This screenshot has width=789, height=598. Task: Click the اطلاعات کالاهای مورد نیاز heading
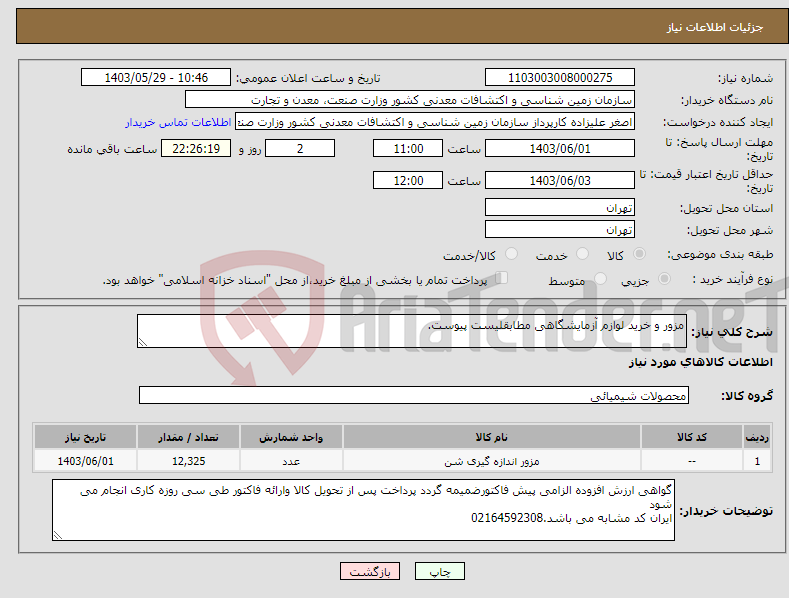click(x=700, y=362)
